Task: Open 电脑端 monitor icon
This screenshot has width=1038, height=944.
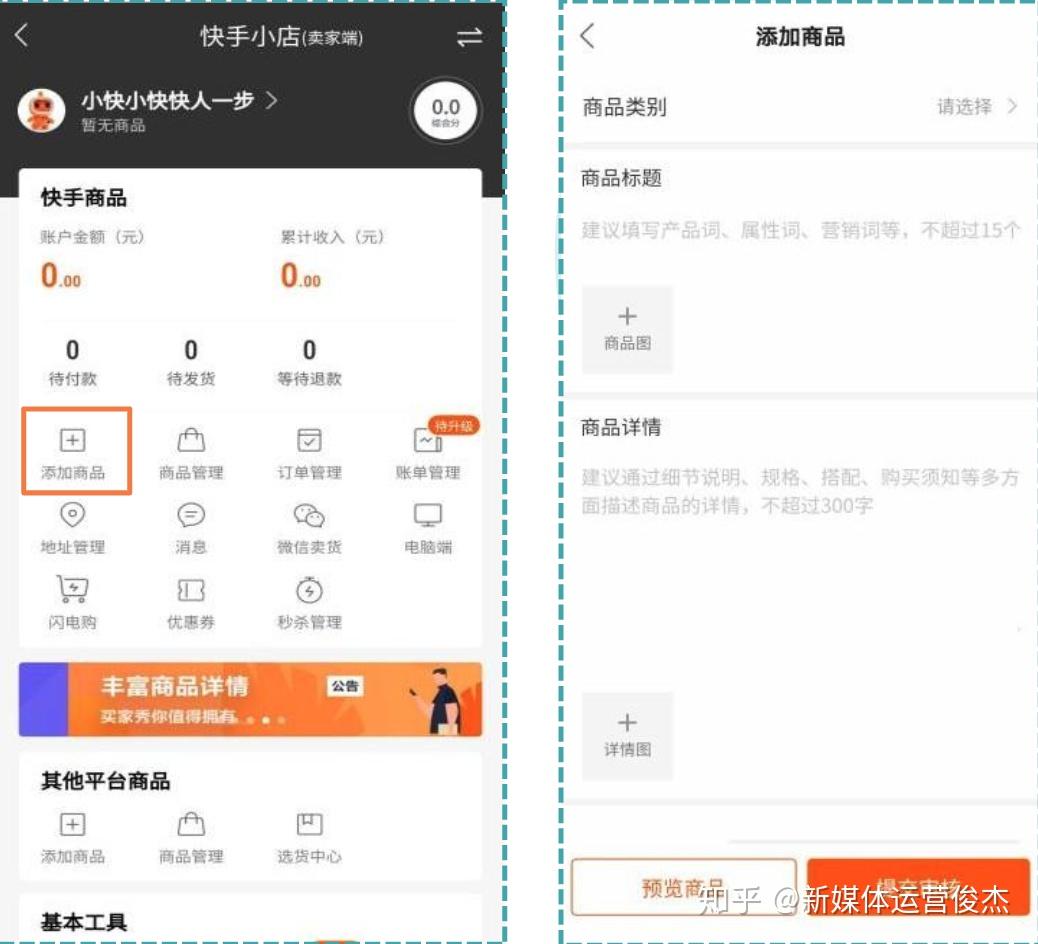Action: point(428,528)
